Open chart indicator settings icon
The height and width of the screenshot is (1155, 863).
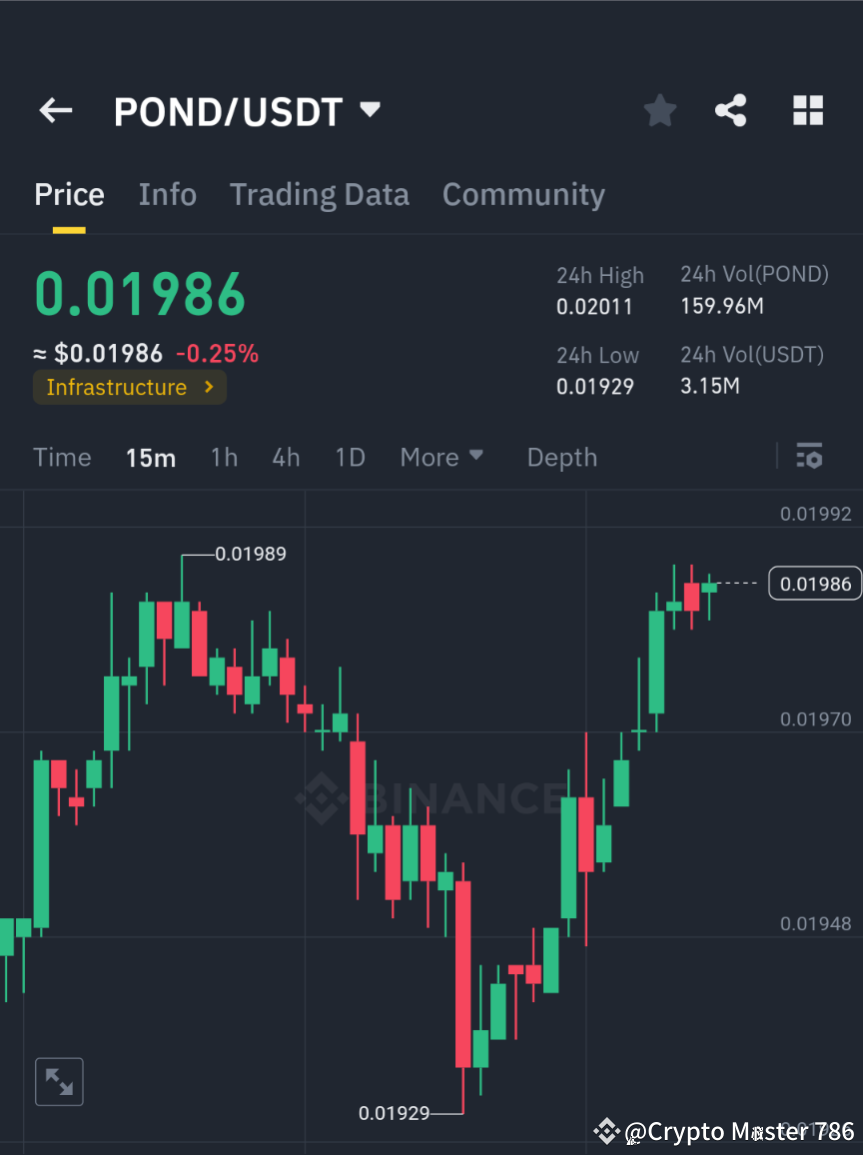(809, 456)
